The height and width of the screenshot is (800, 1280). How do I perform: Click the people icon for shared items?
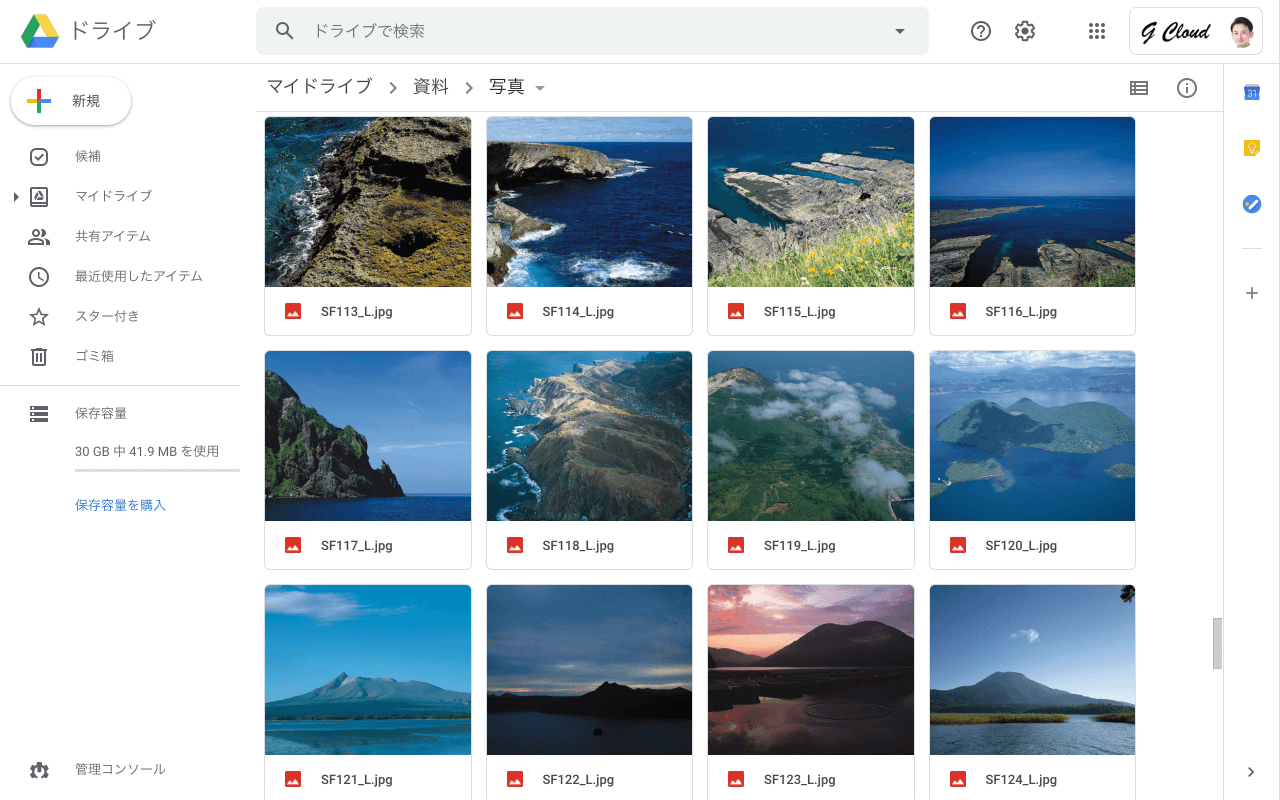tap(39, 236)
